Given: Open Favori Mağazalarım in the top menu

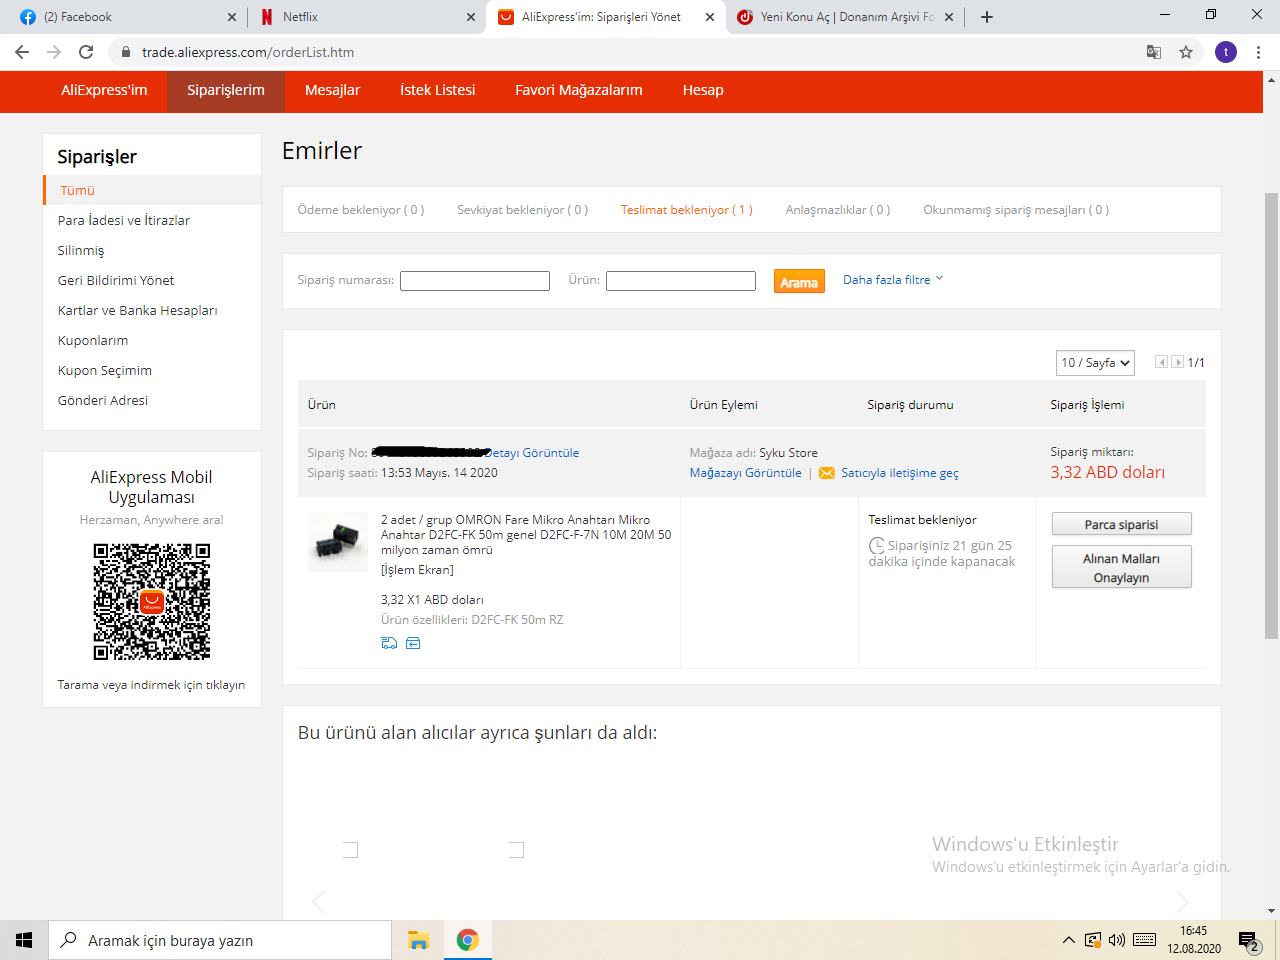Looking at the screenshot, I should click(579, 90).
